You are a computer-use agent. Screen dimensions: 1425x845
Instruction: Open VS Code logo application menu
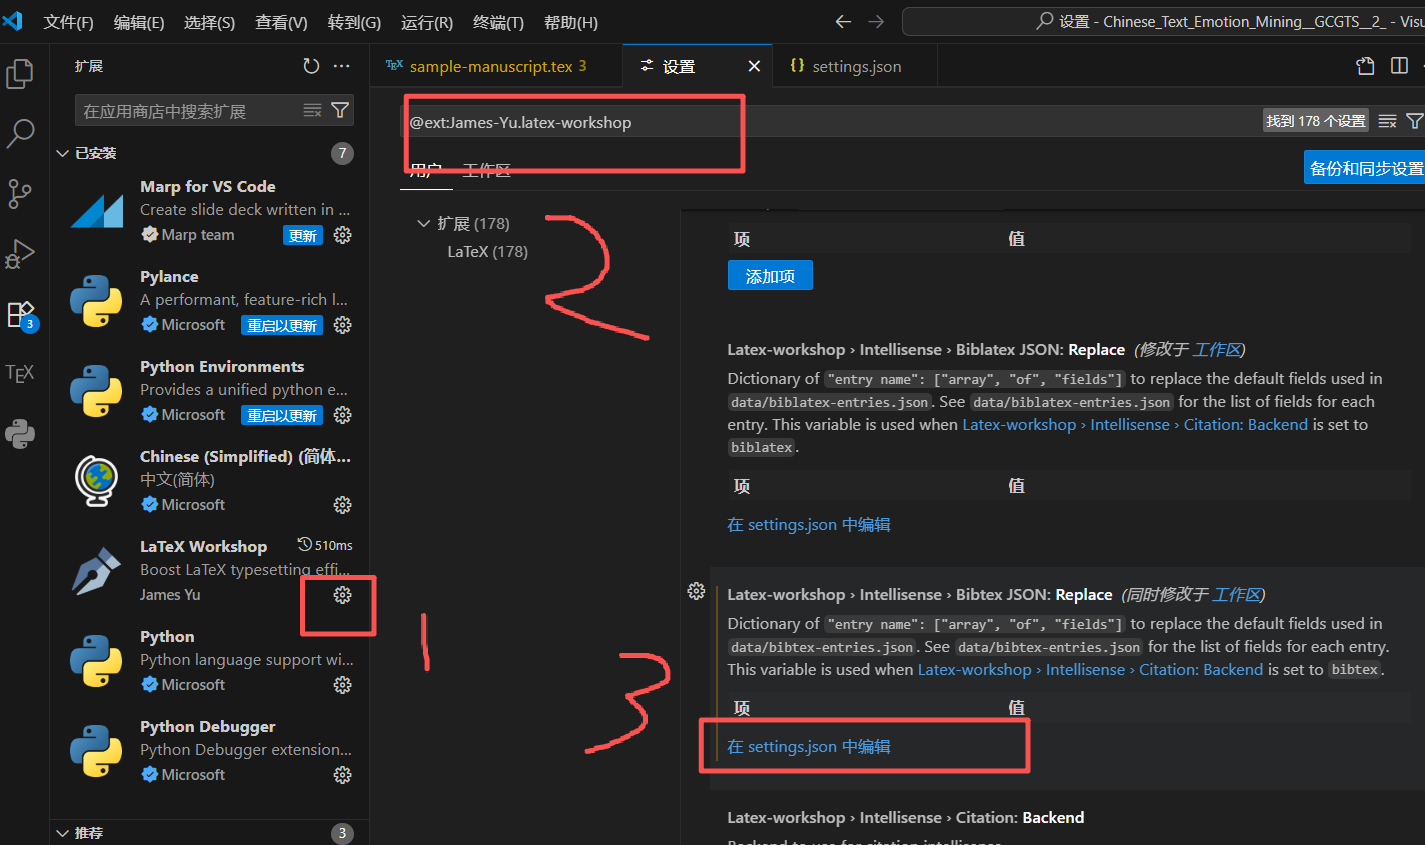[13, 21]
